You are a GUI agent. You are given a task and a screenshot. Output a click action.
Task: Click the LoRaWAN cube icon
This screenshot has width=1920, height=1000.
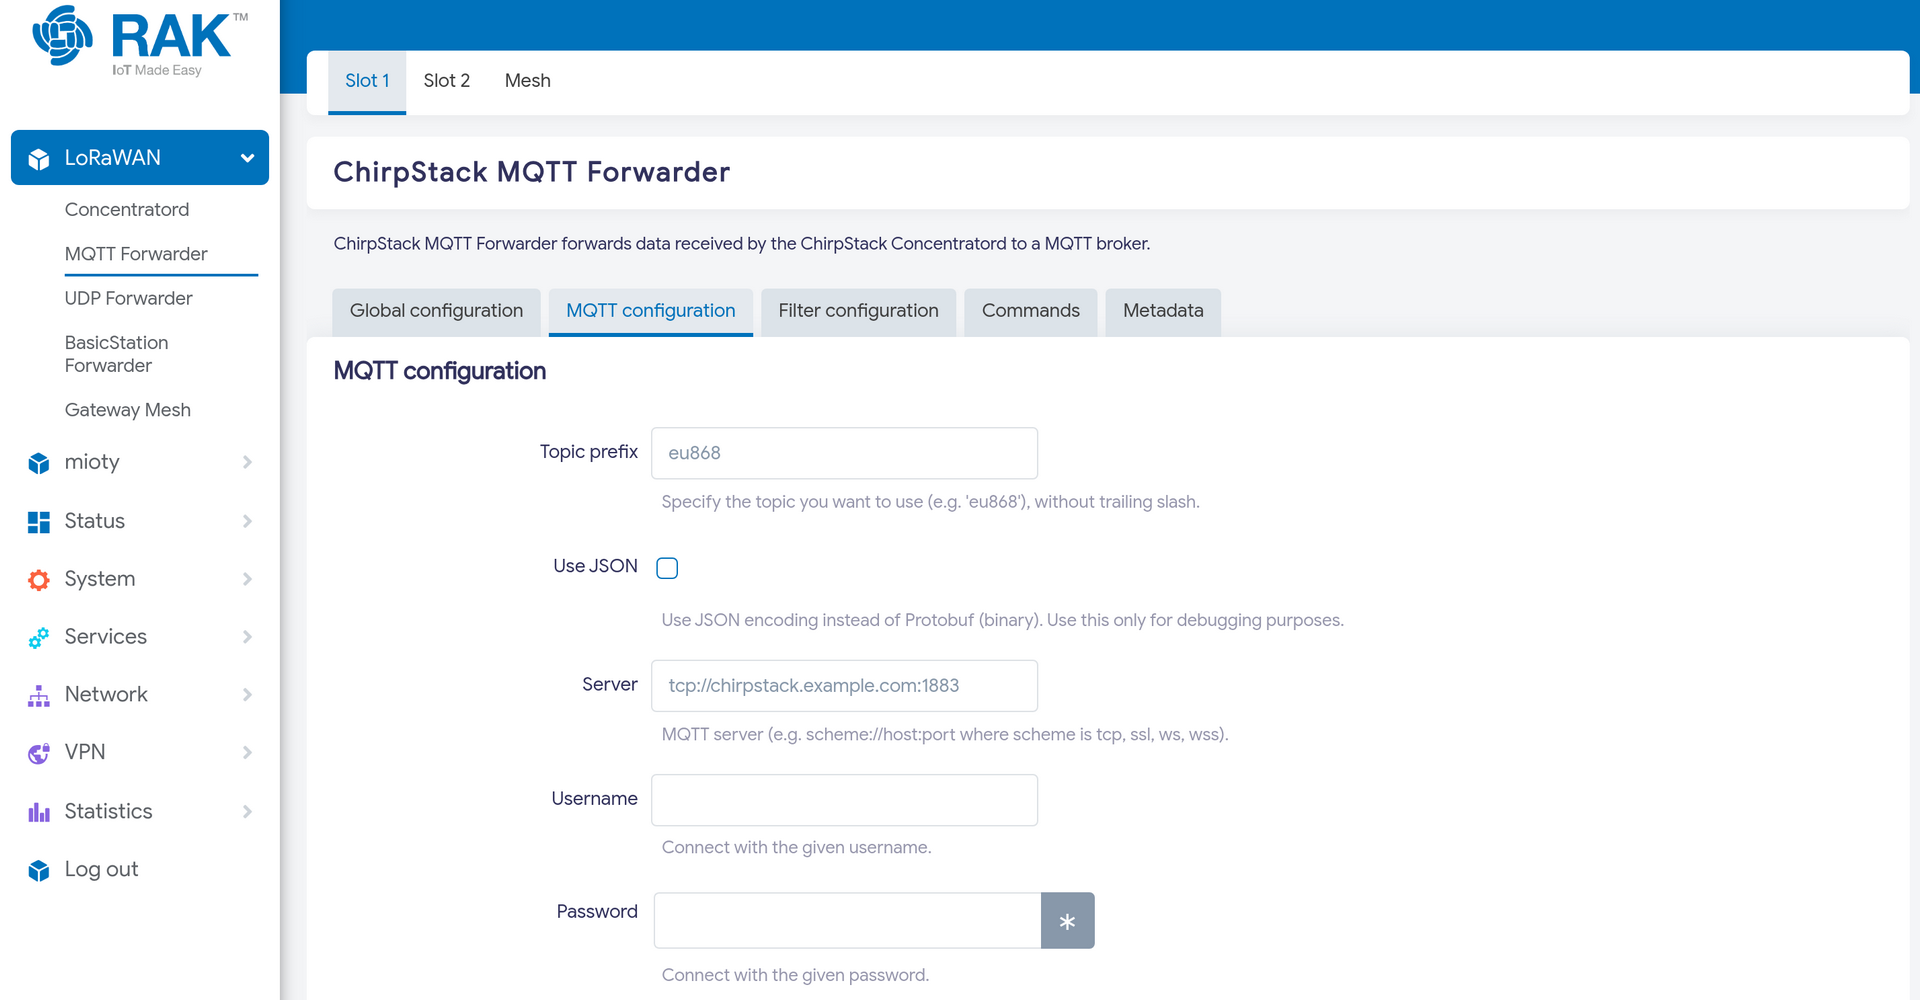pos(39,159)
